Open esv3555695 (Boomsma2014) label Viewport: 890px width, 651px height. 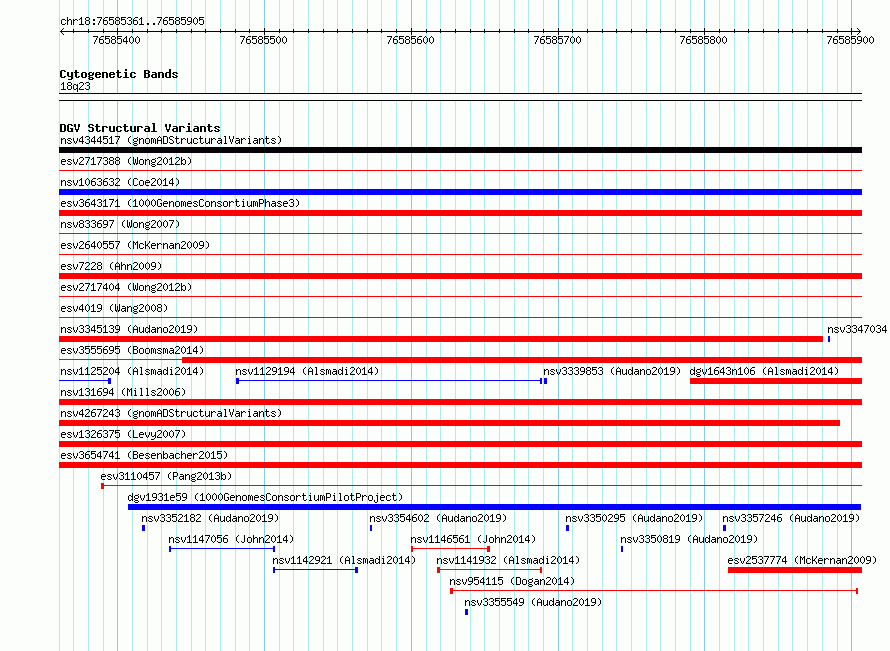pos(132,350)
